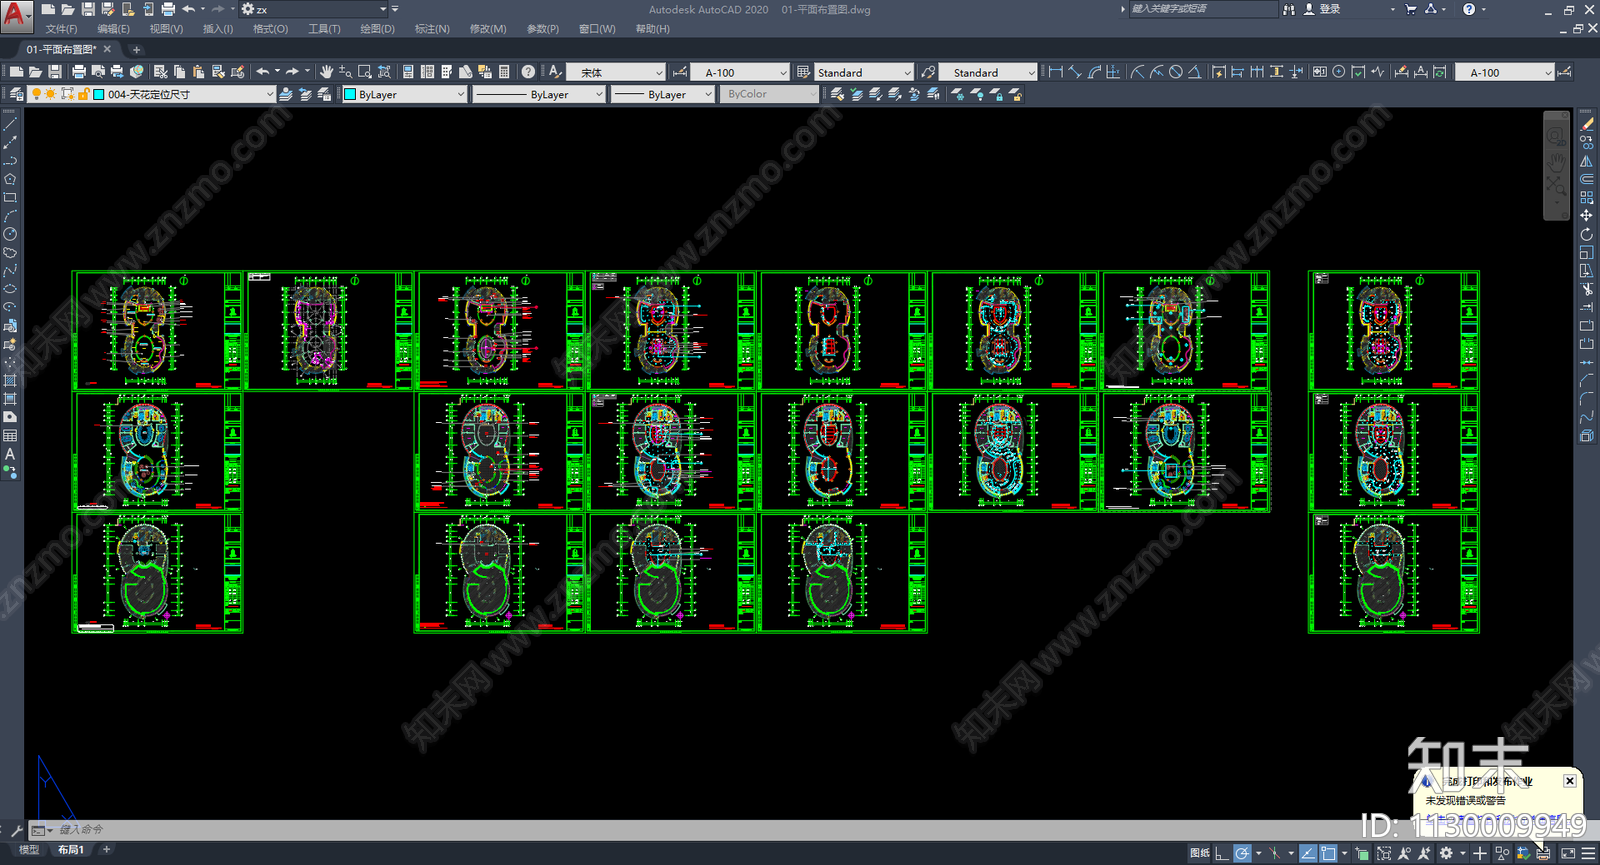Expand the zx workspace dropdown
The height and width of the screenshot is (865, 1600).
tap(314, 9)
